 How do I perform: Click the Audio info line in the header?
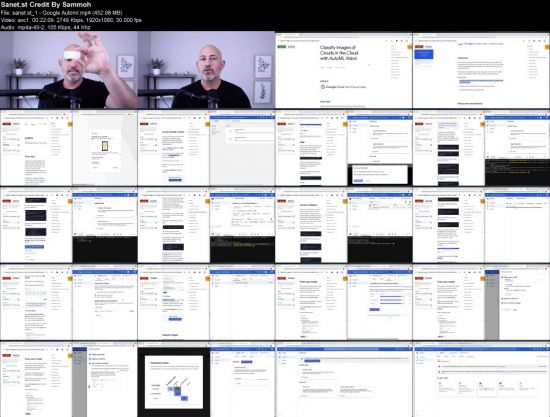click(x=46, y=27)
